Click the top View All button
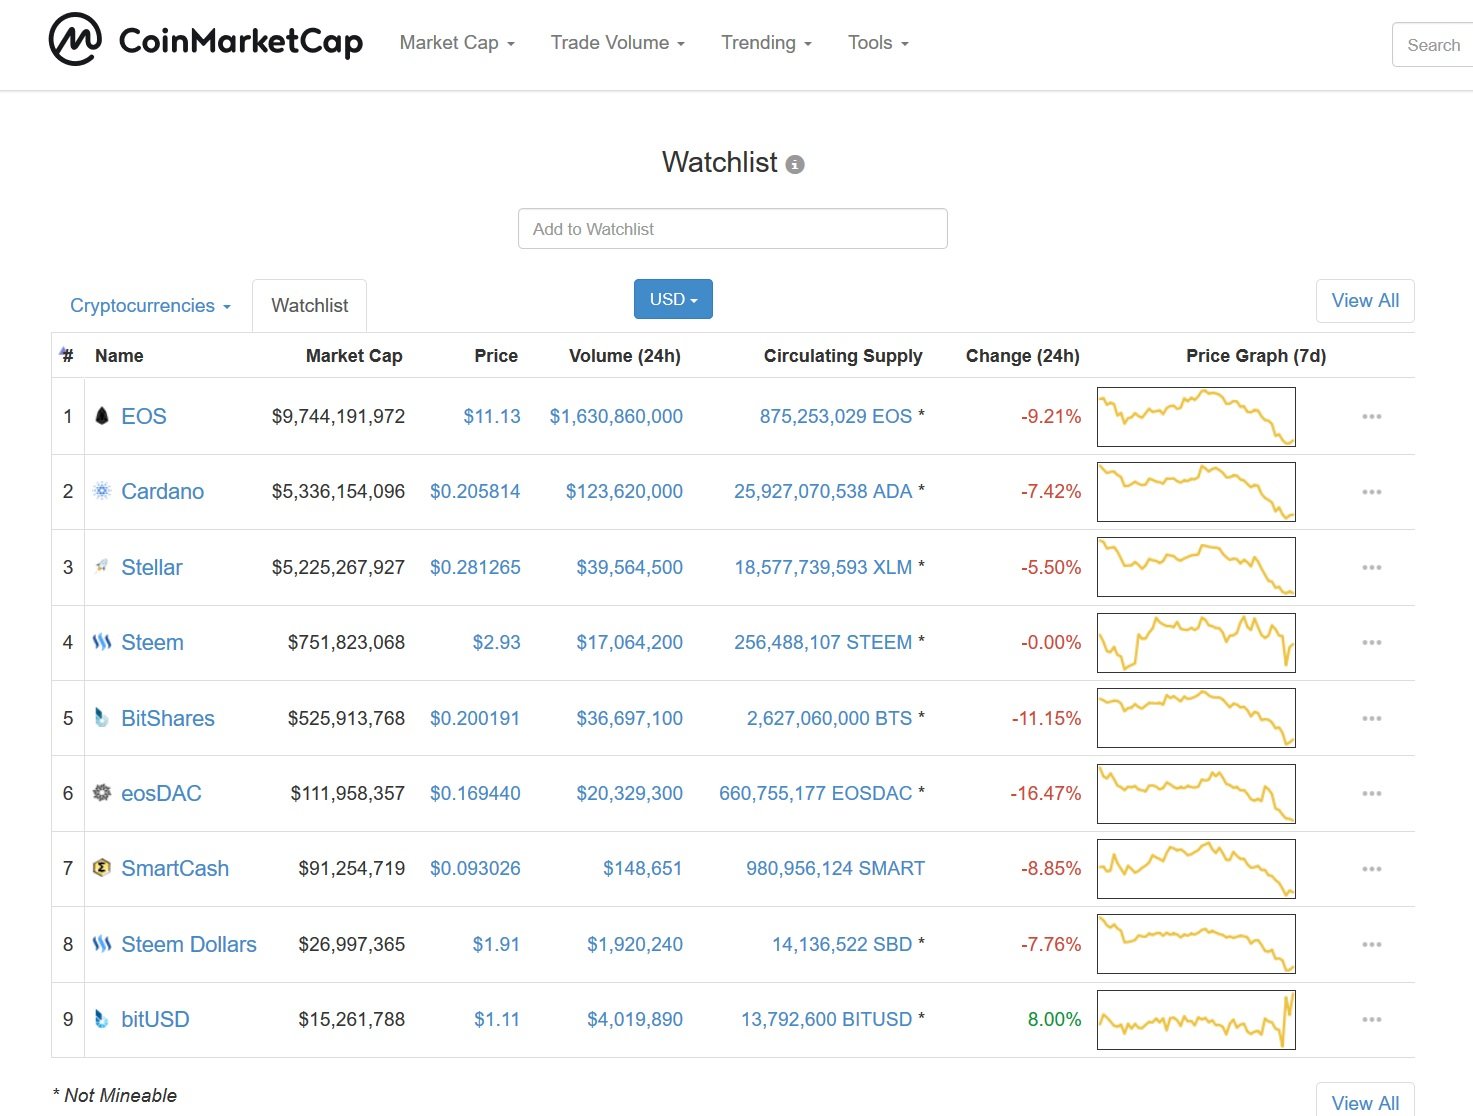The image size is (1473, 1116). coord(1365,301)
